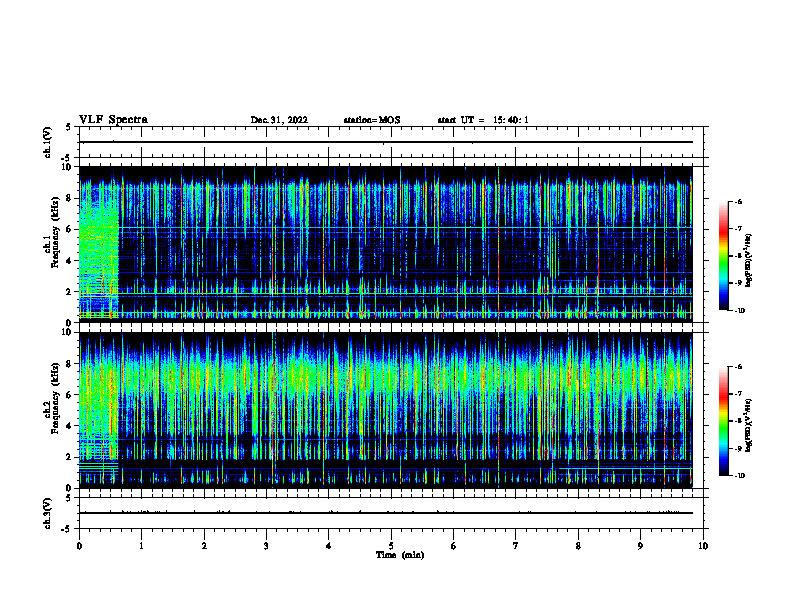Click the '0' tick on the time axis

[x=79, y=546]
